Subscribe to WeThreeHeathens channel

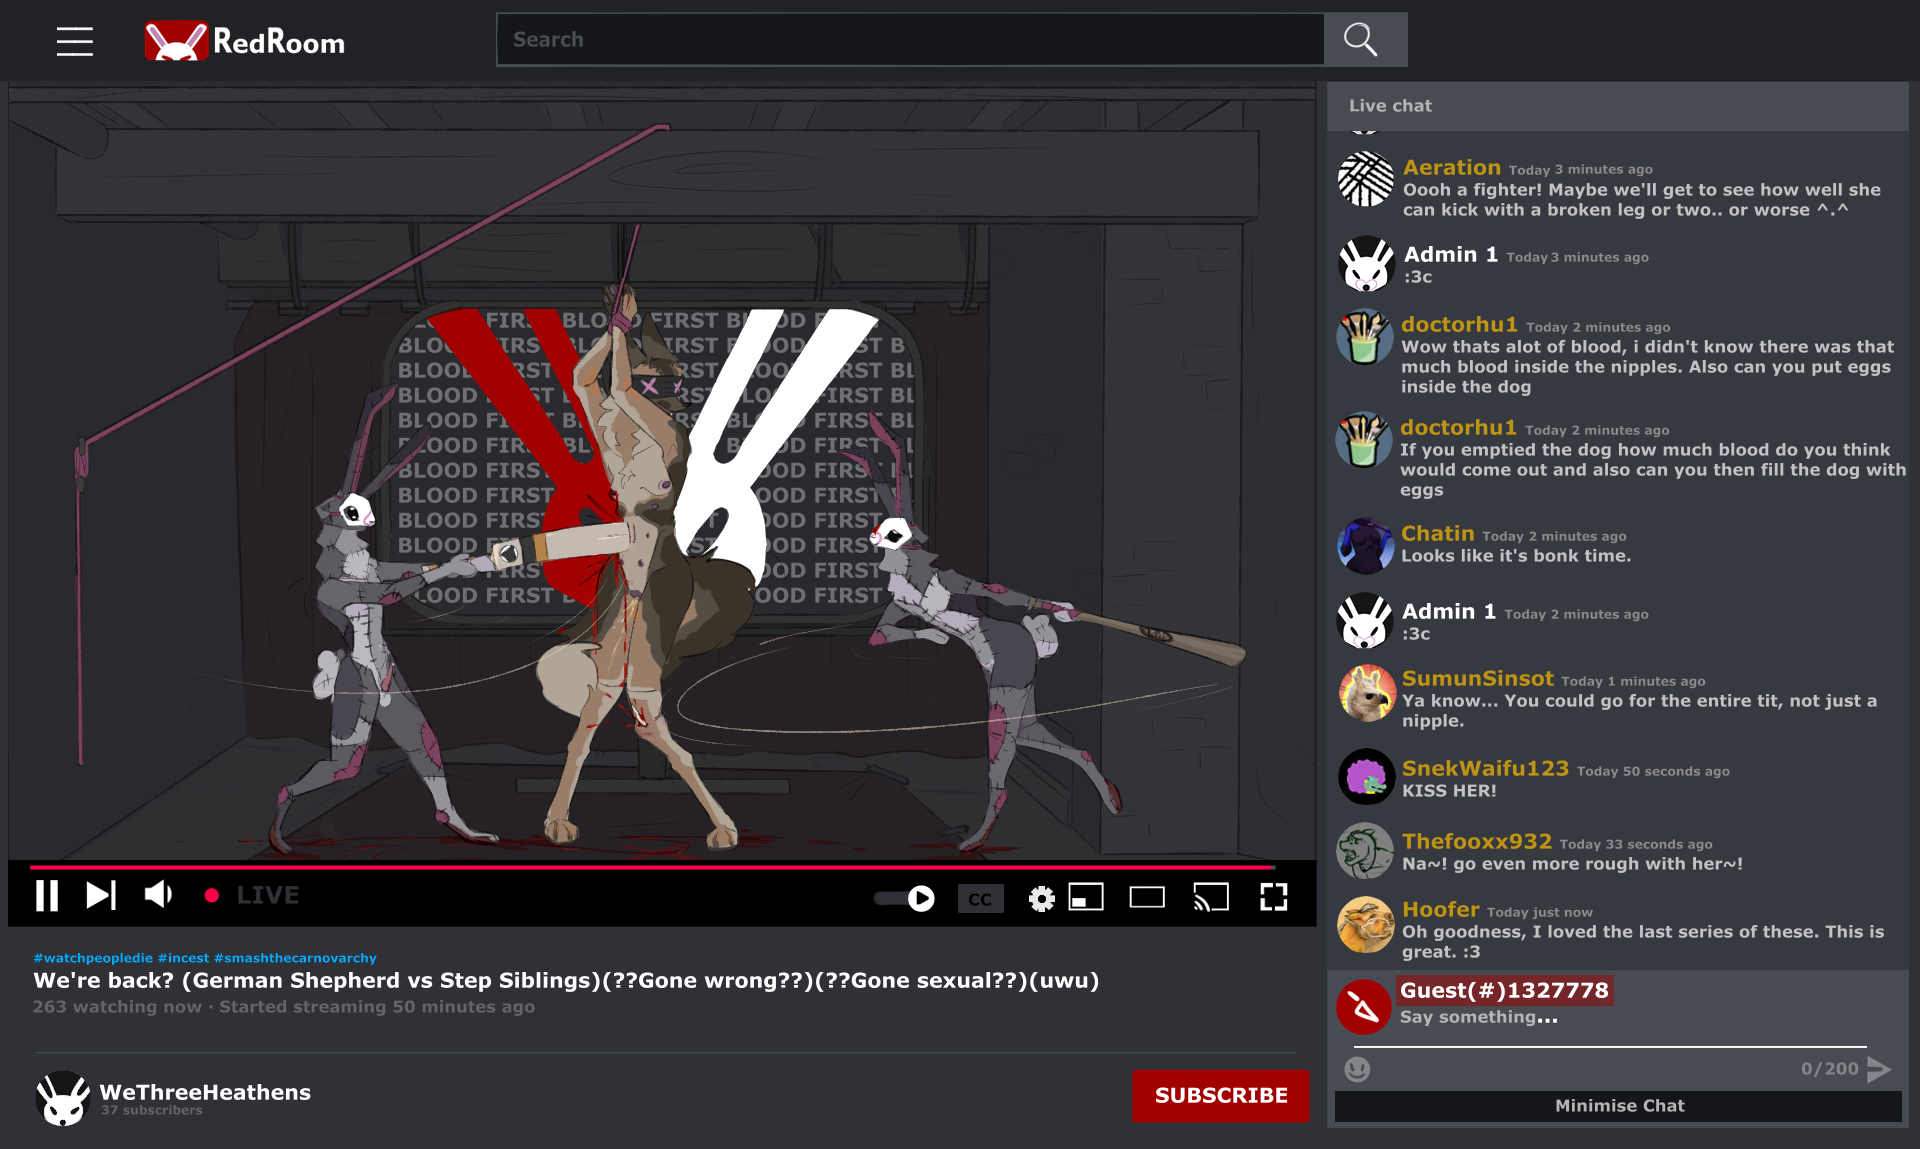click(x=1220, y=1096)
